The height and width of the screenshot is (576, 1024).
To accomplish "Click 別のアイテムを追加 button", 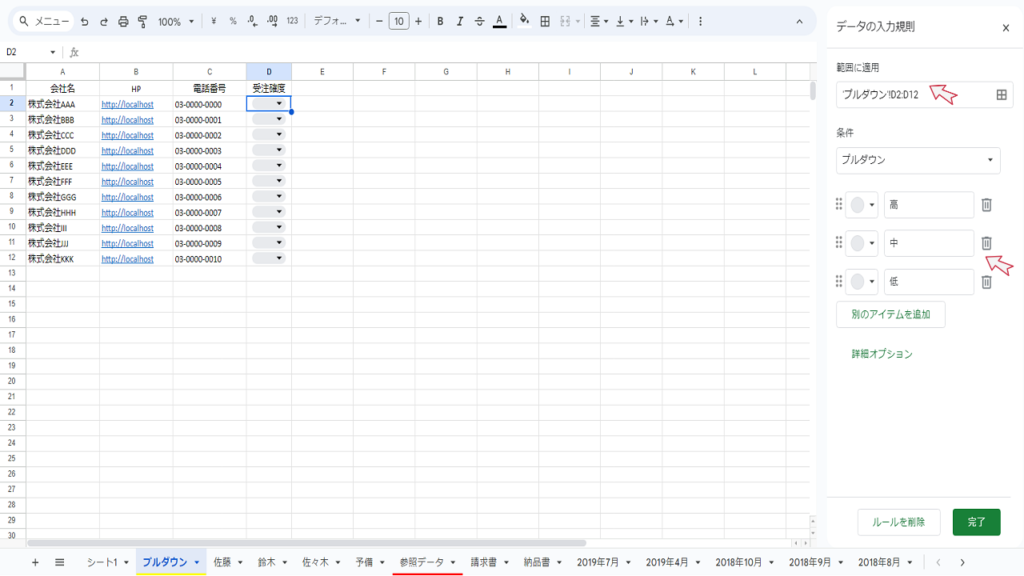I will tap(890, 314).
